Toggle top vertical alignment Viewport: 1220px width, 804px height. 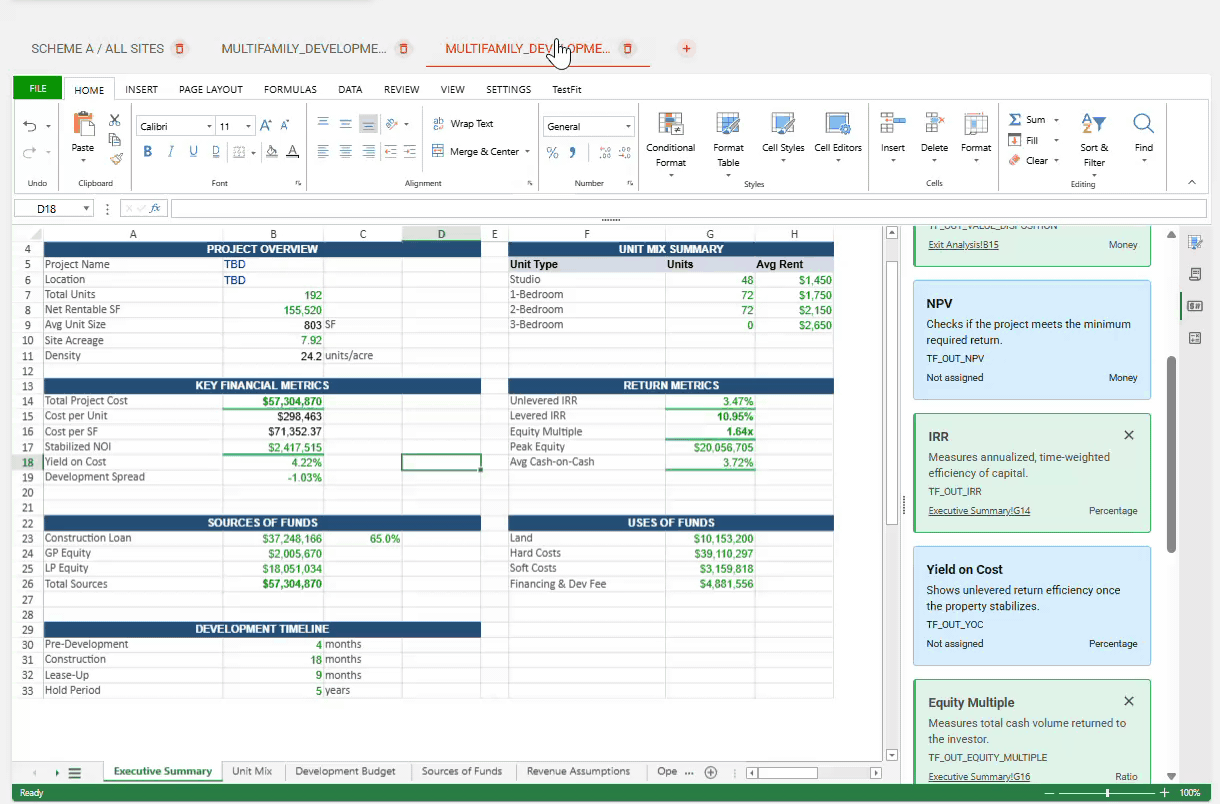click(323, 124)
